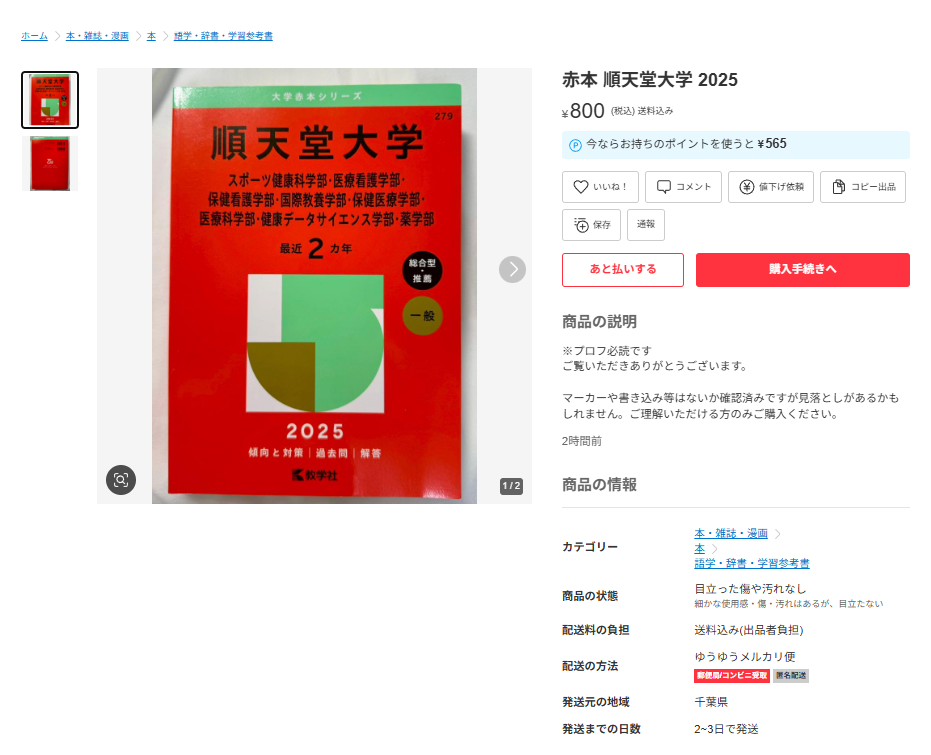
Task: Click the main book cover image
Action: [x=314, y=286]
